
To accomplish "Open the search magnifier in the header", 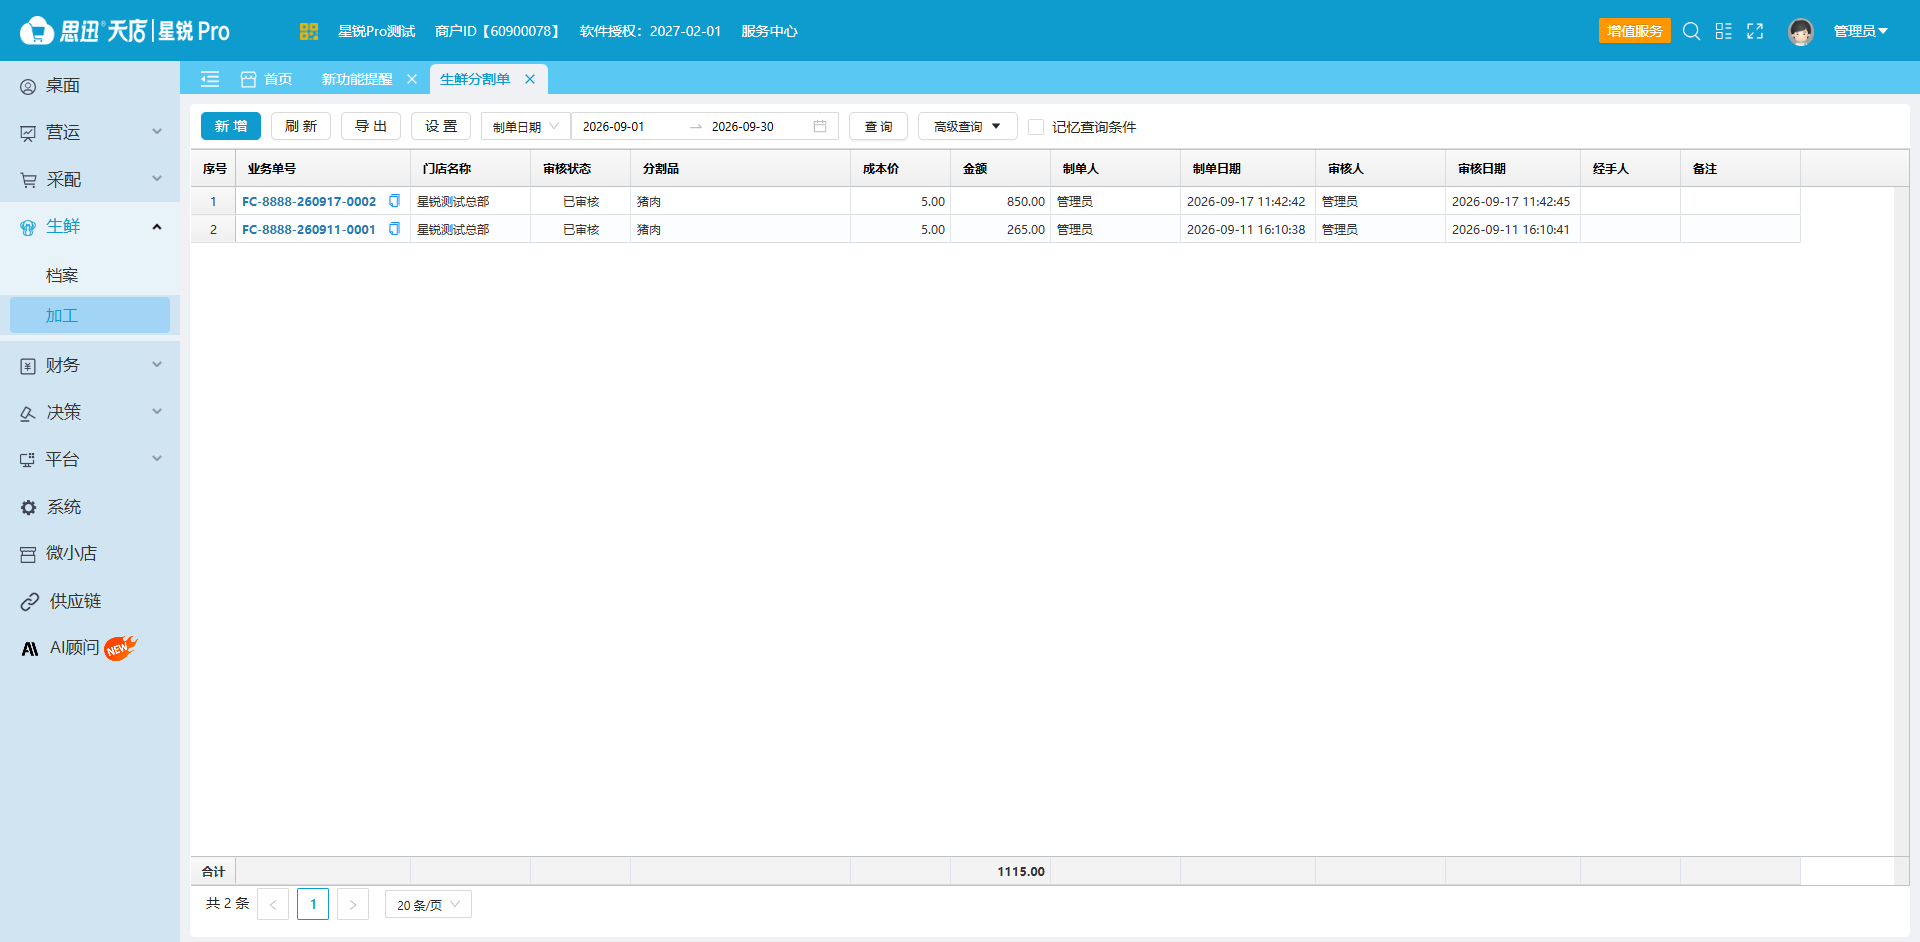I will (x=1691, y=31).
